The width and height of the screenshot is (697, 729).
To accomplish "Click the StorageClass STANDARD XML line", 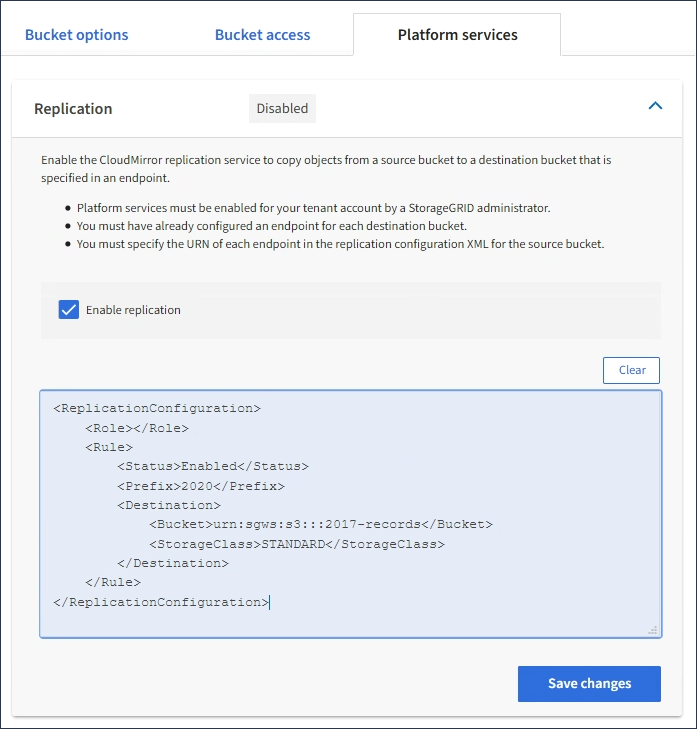I will click(x=296, y=544).
